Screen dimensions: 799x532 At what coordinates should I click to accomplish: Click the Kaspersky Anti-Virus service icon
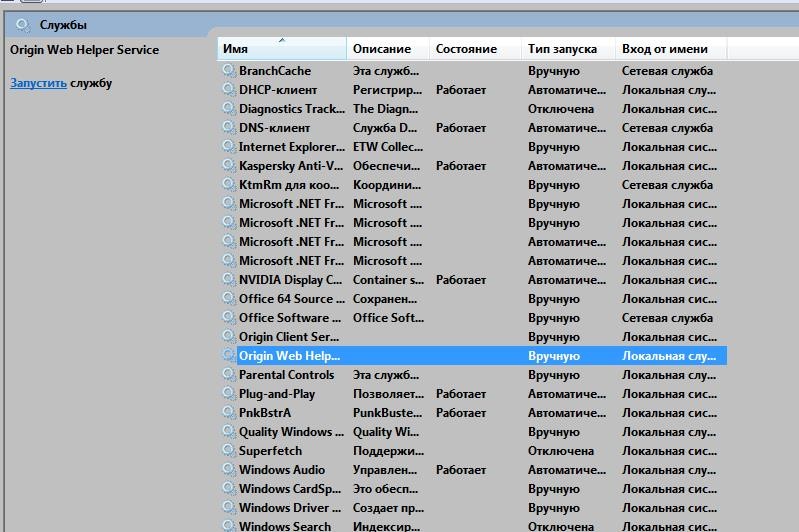click(x=229, y=166)
